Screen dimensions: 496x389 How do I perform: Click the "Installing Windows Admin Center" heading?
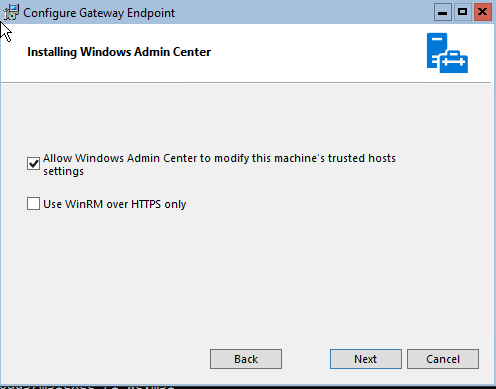tap(119, 52)
